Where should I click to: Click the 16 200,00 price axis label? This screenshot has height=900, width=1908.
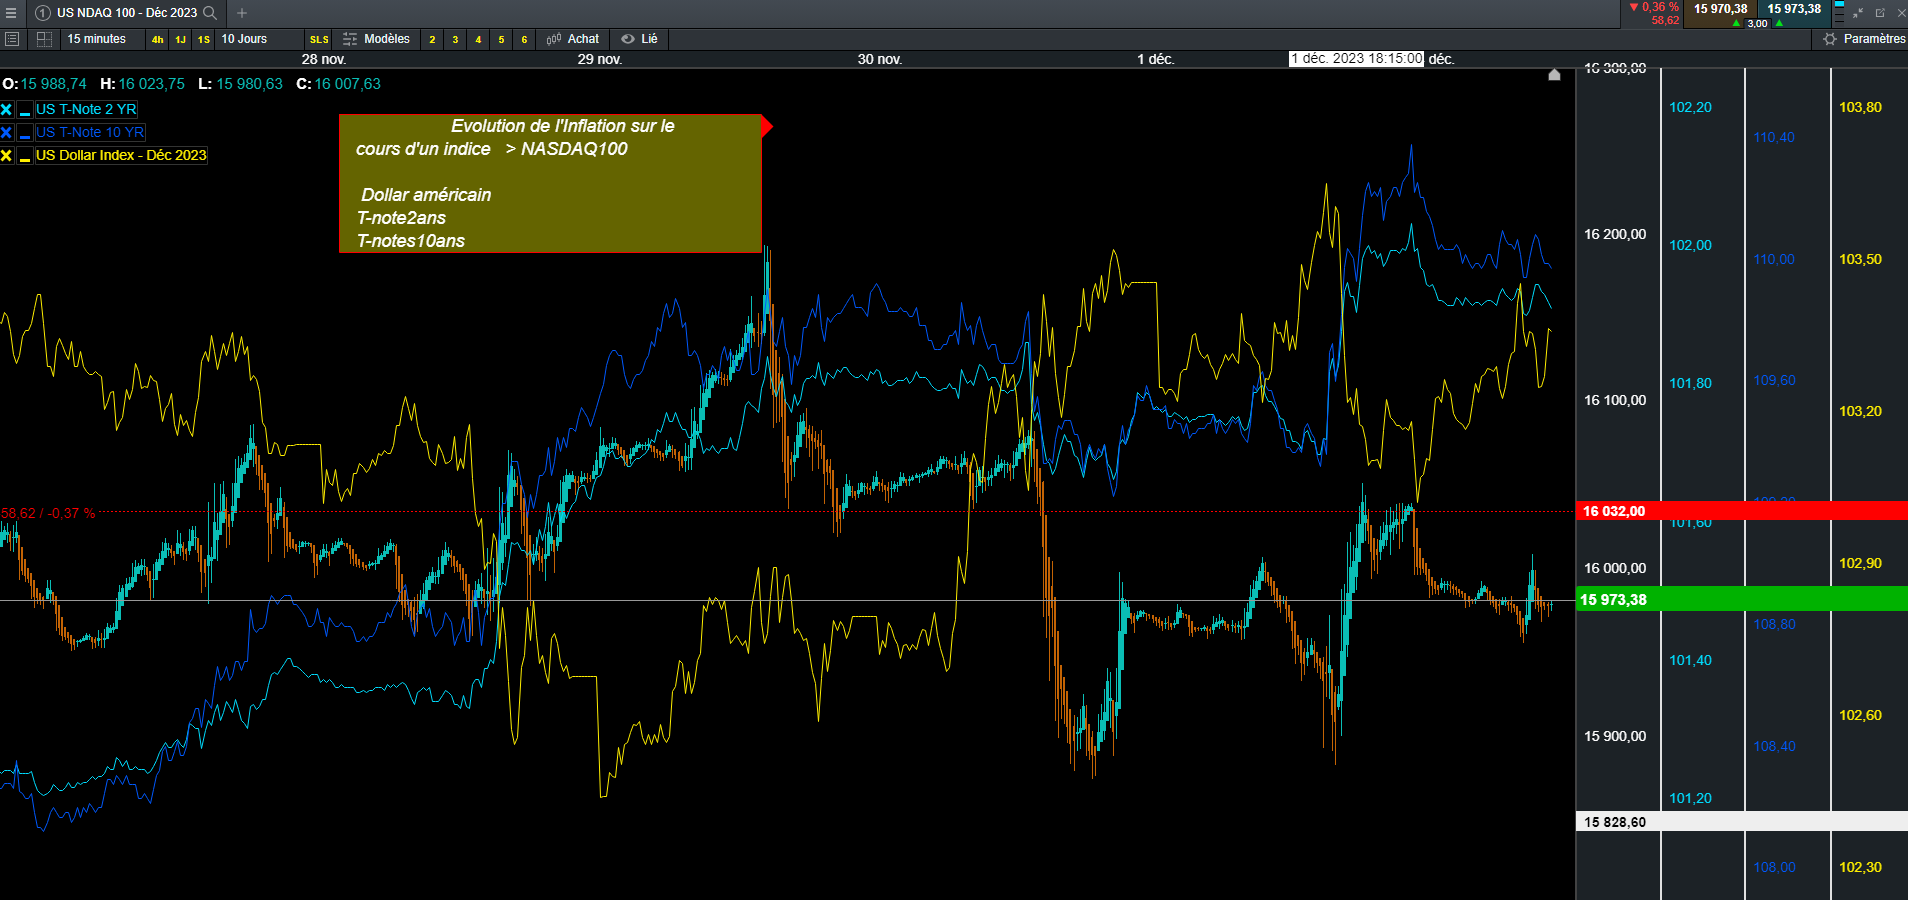click(x=1615, y=235)
